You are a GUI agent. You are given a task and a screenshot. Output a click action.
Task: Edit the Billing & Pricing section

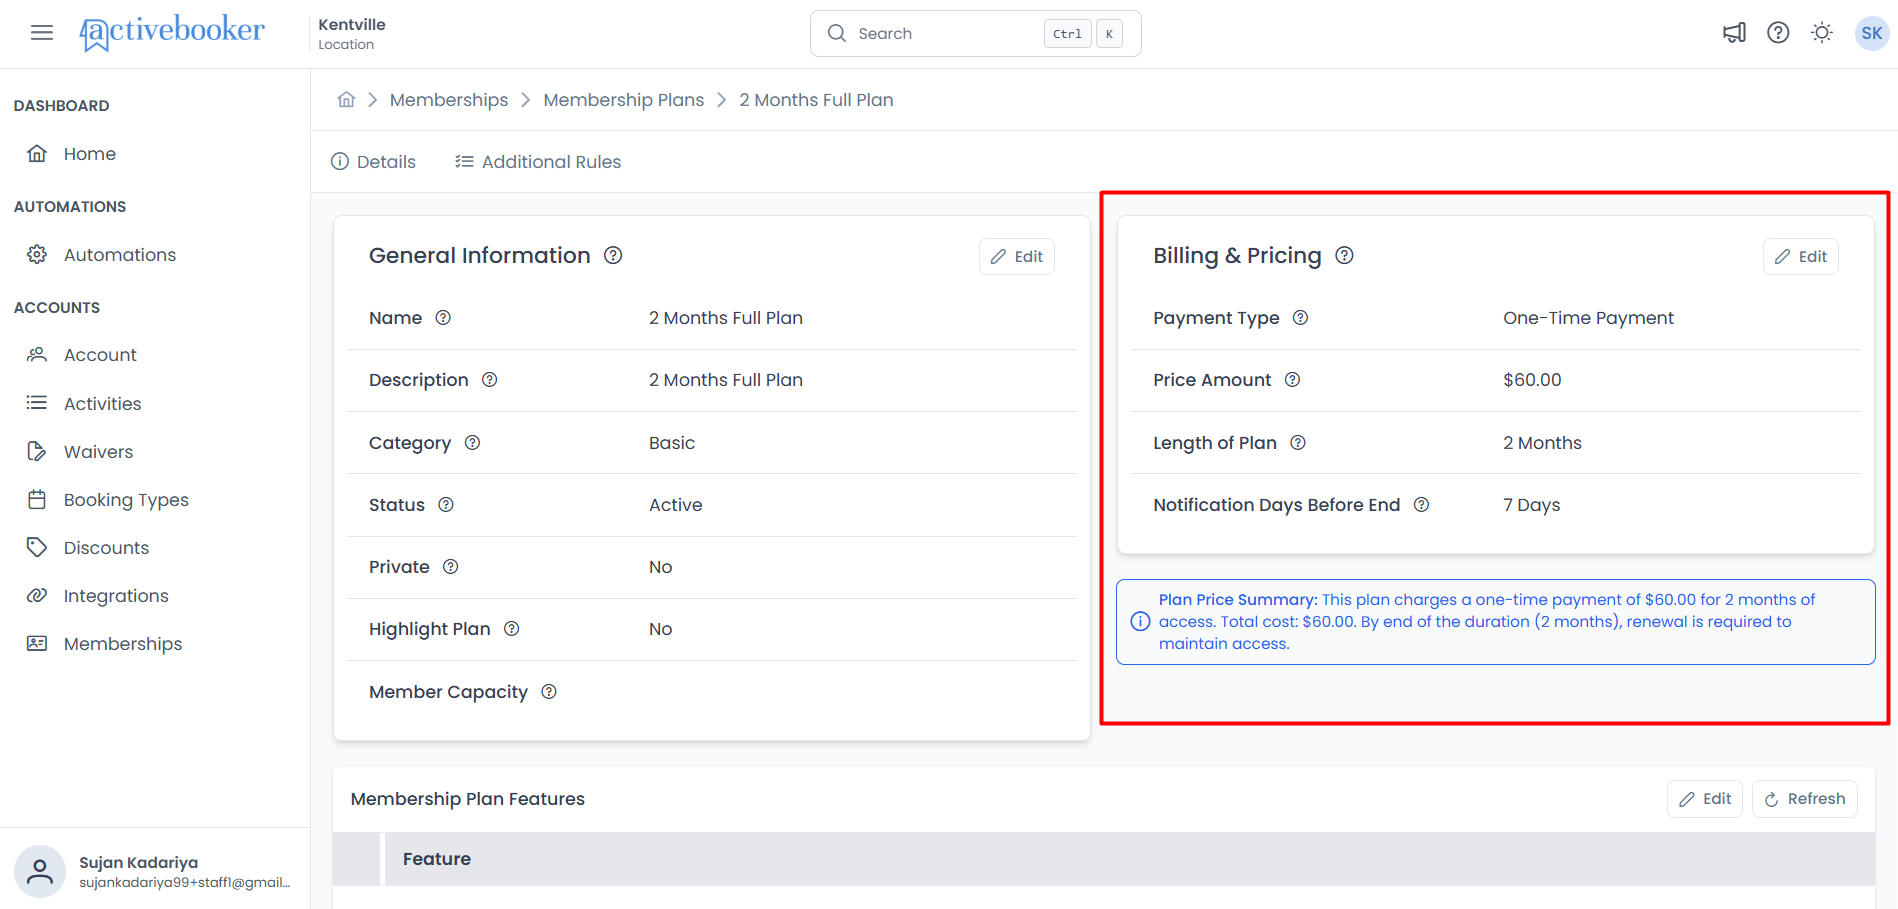(1801, 257)
